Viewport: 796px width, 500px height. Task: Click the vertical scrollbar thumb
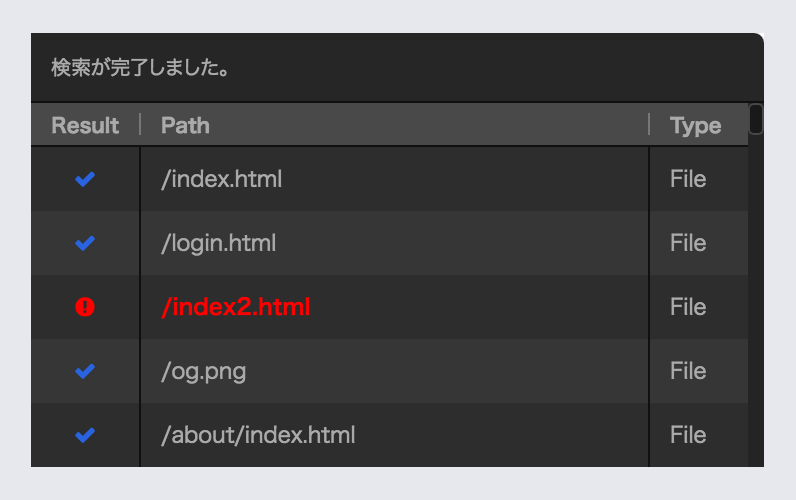tap(756, 119)
